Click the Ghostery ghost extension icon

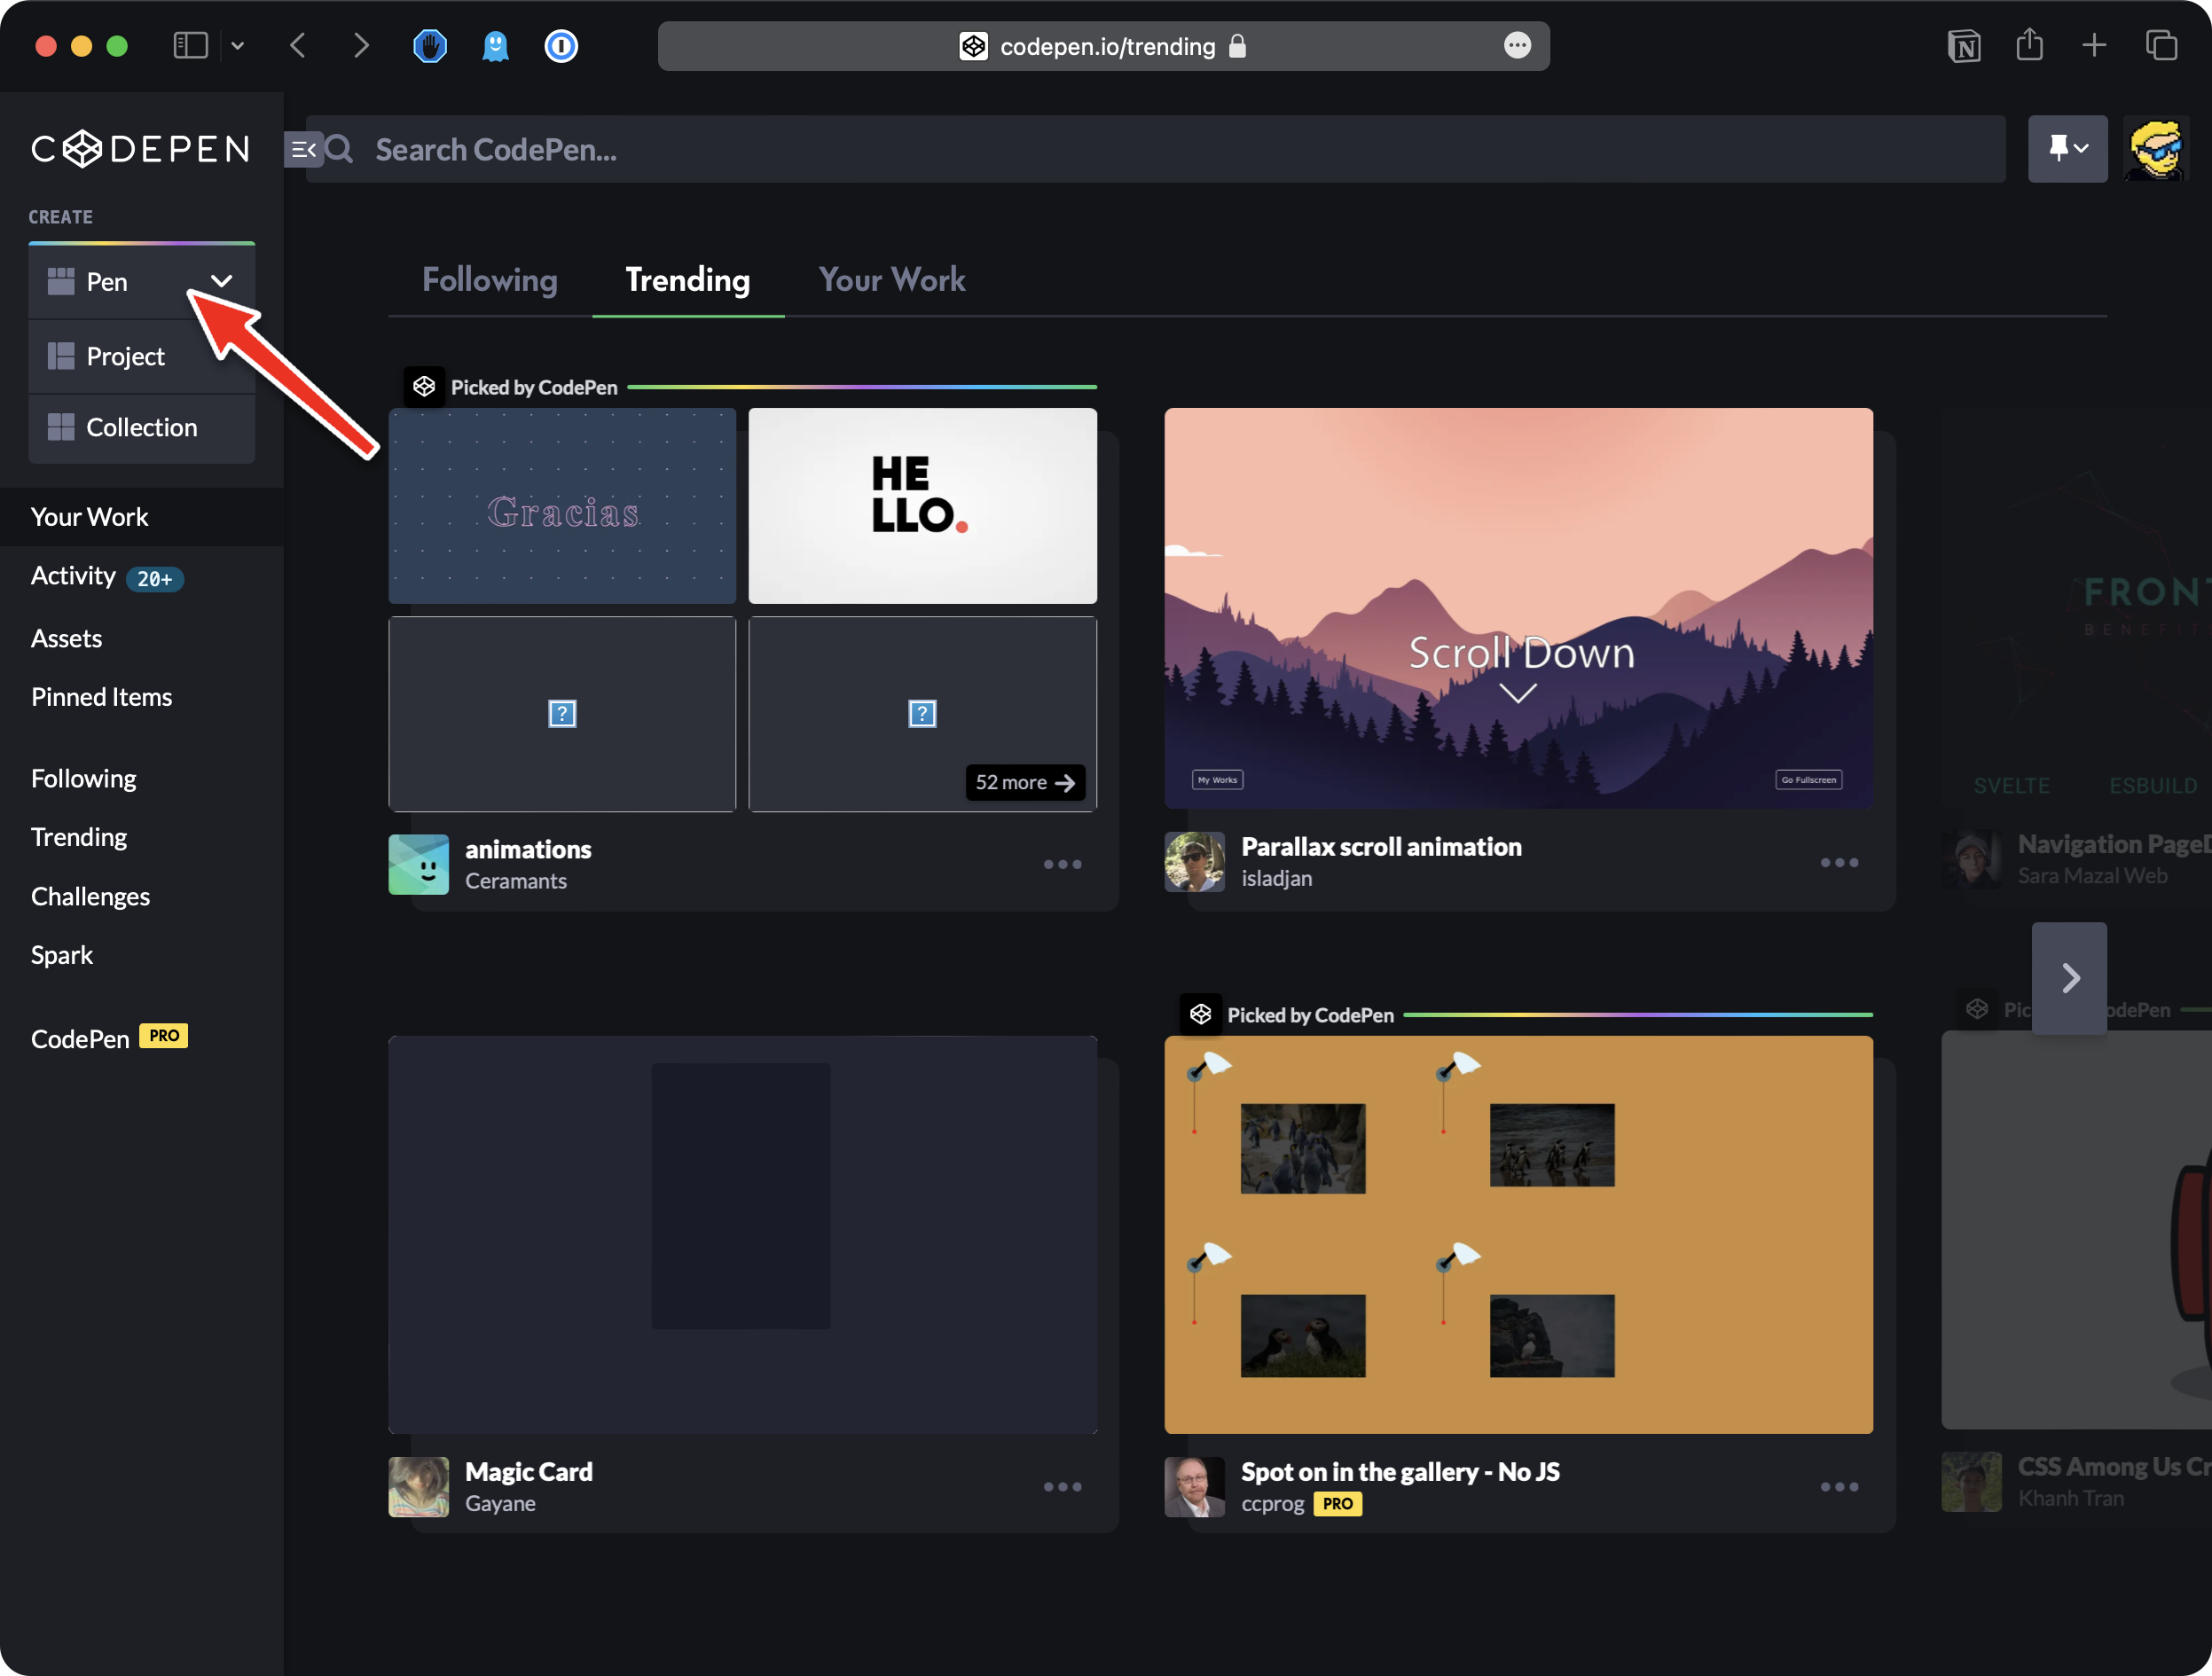click(x=496, y=46)
